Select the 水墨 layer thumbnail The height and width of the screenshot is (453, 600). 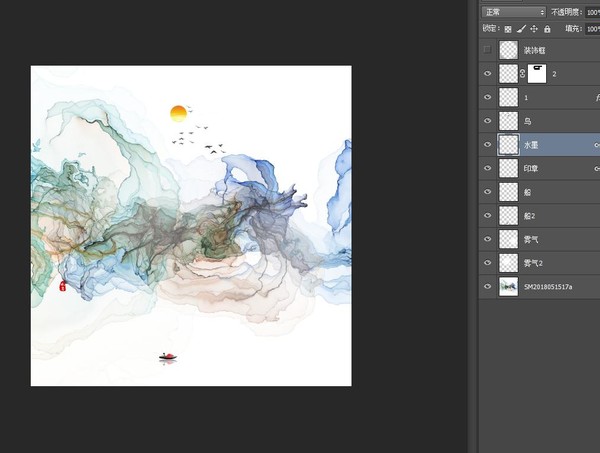509,145
